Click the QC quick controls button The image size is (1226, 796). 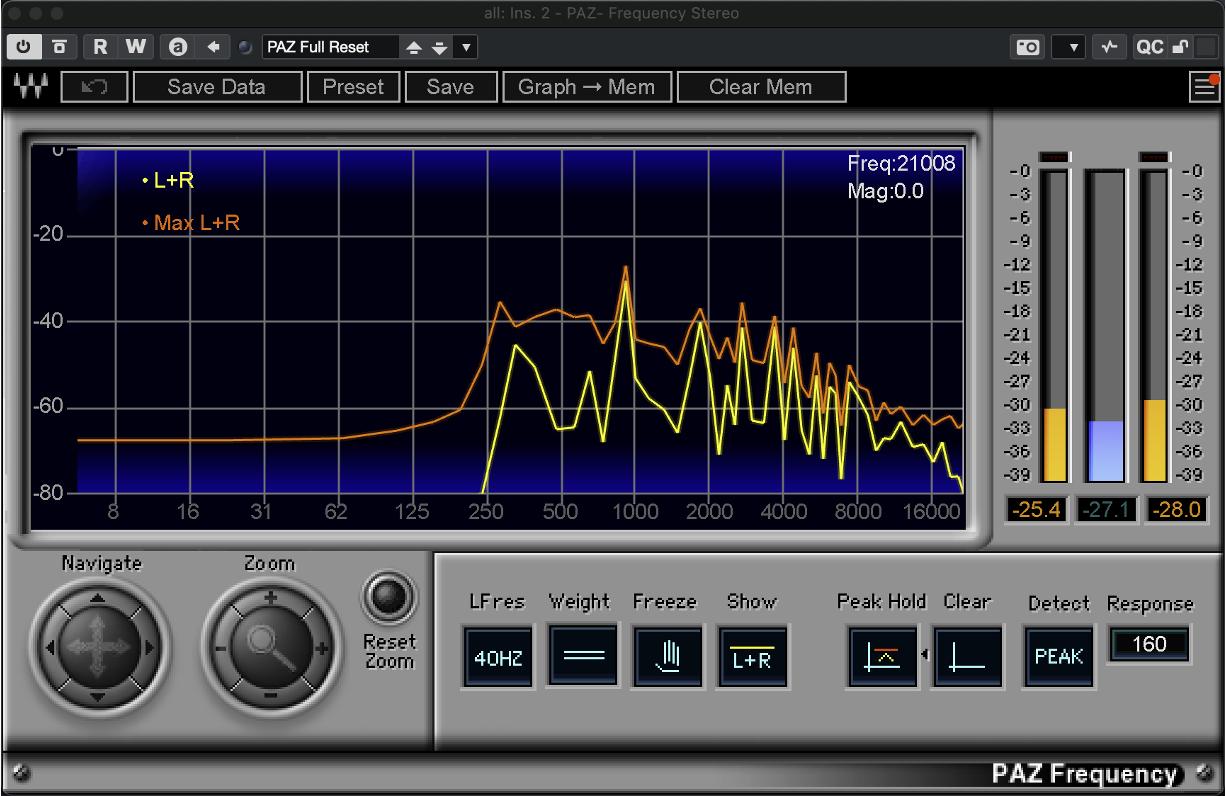click(x=1150, y=47)
